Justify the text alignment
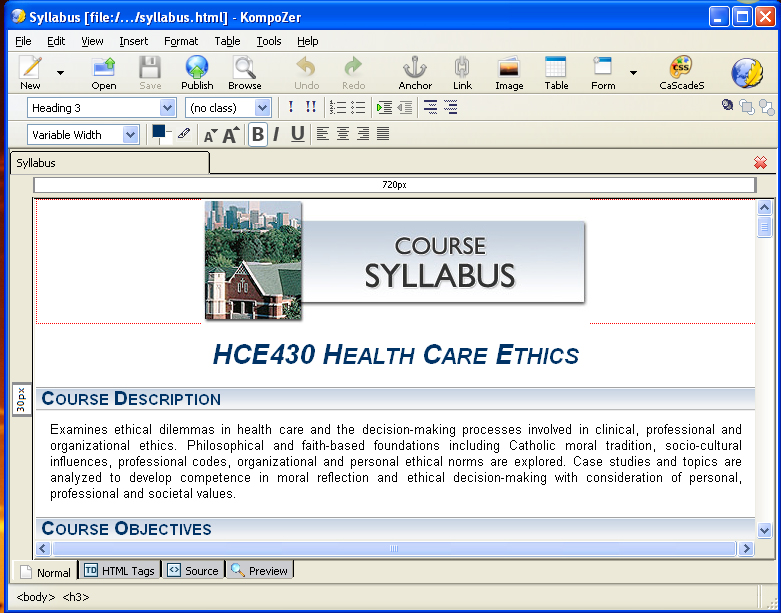Screen dimensions: 781x613 pos(383,133)
